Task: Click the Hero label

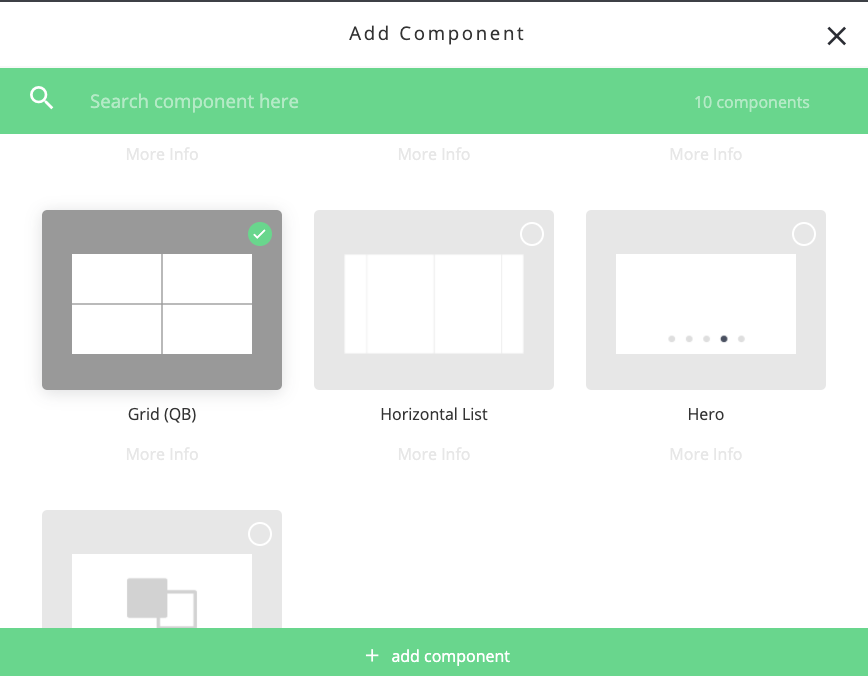Action: (706, 414)
